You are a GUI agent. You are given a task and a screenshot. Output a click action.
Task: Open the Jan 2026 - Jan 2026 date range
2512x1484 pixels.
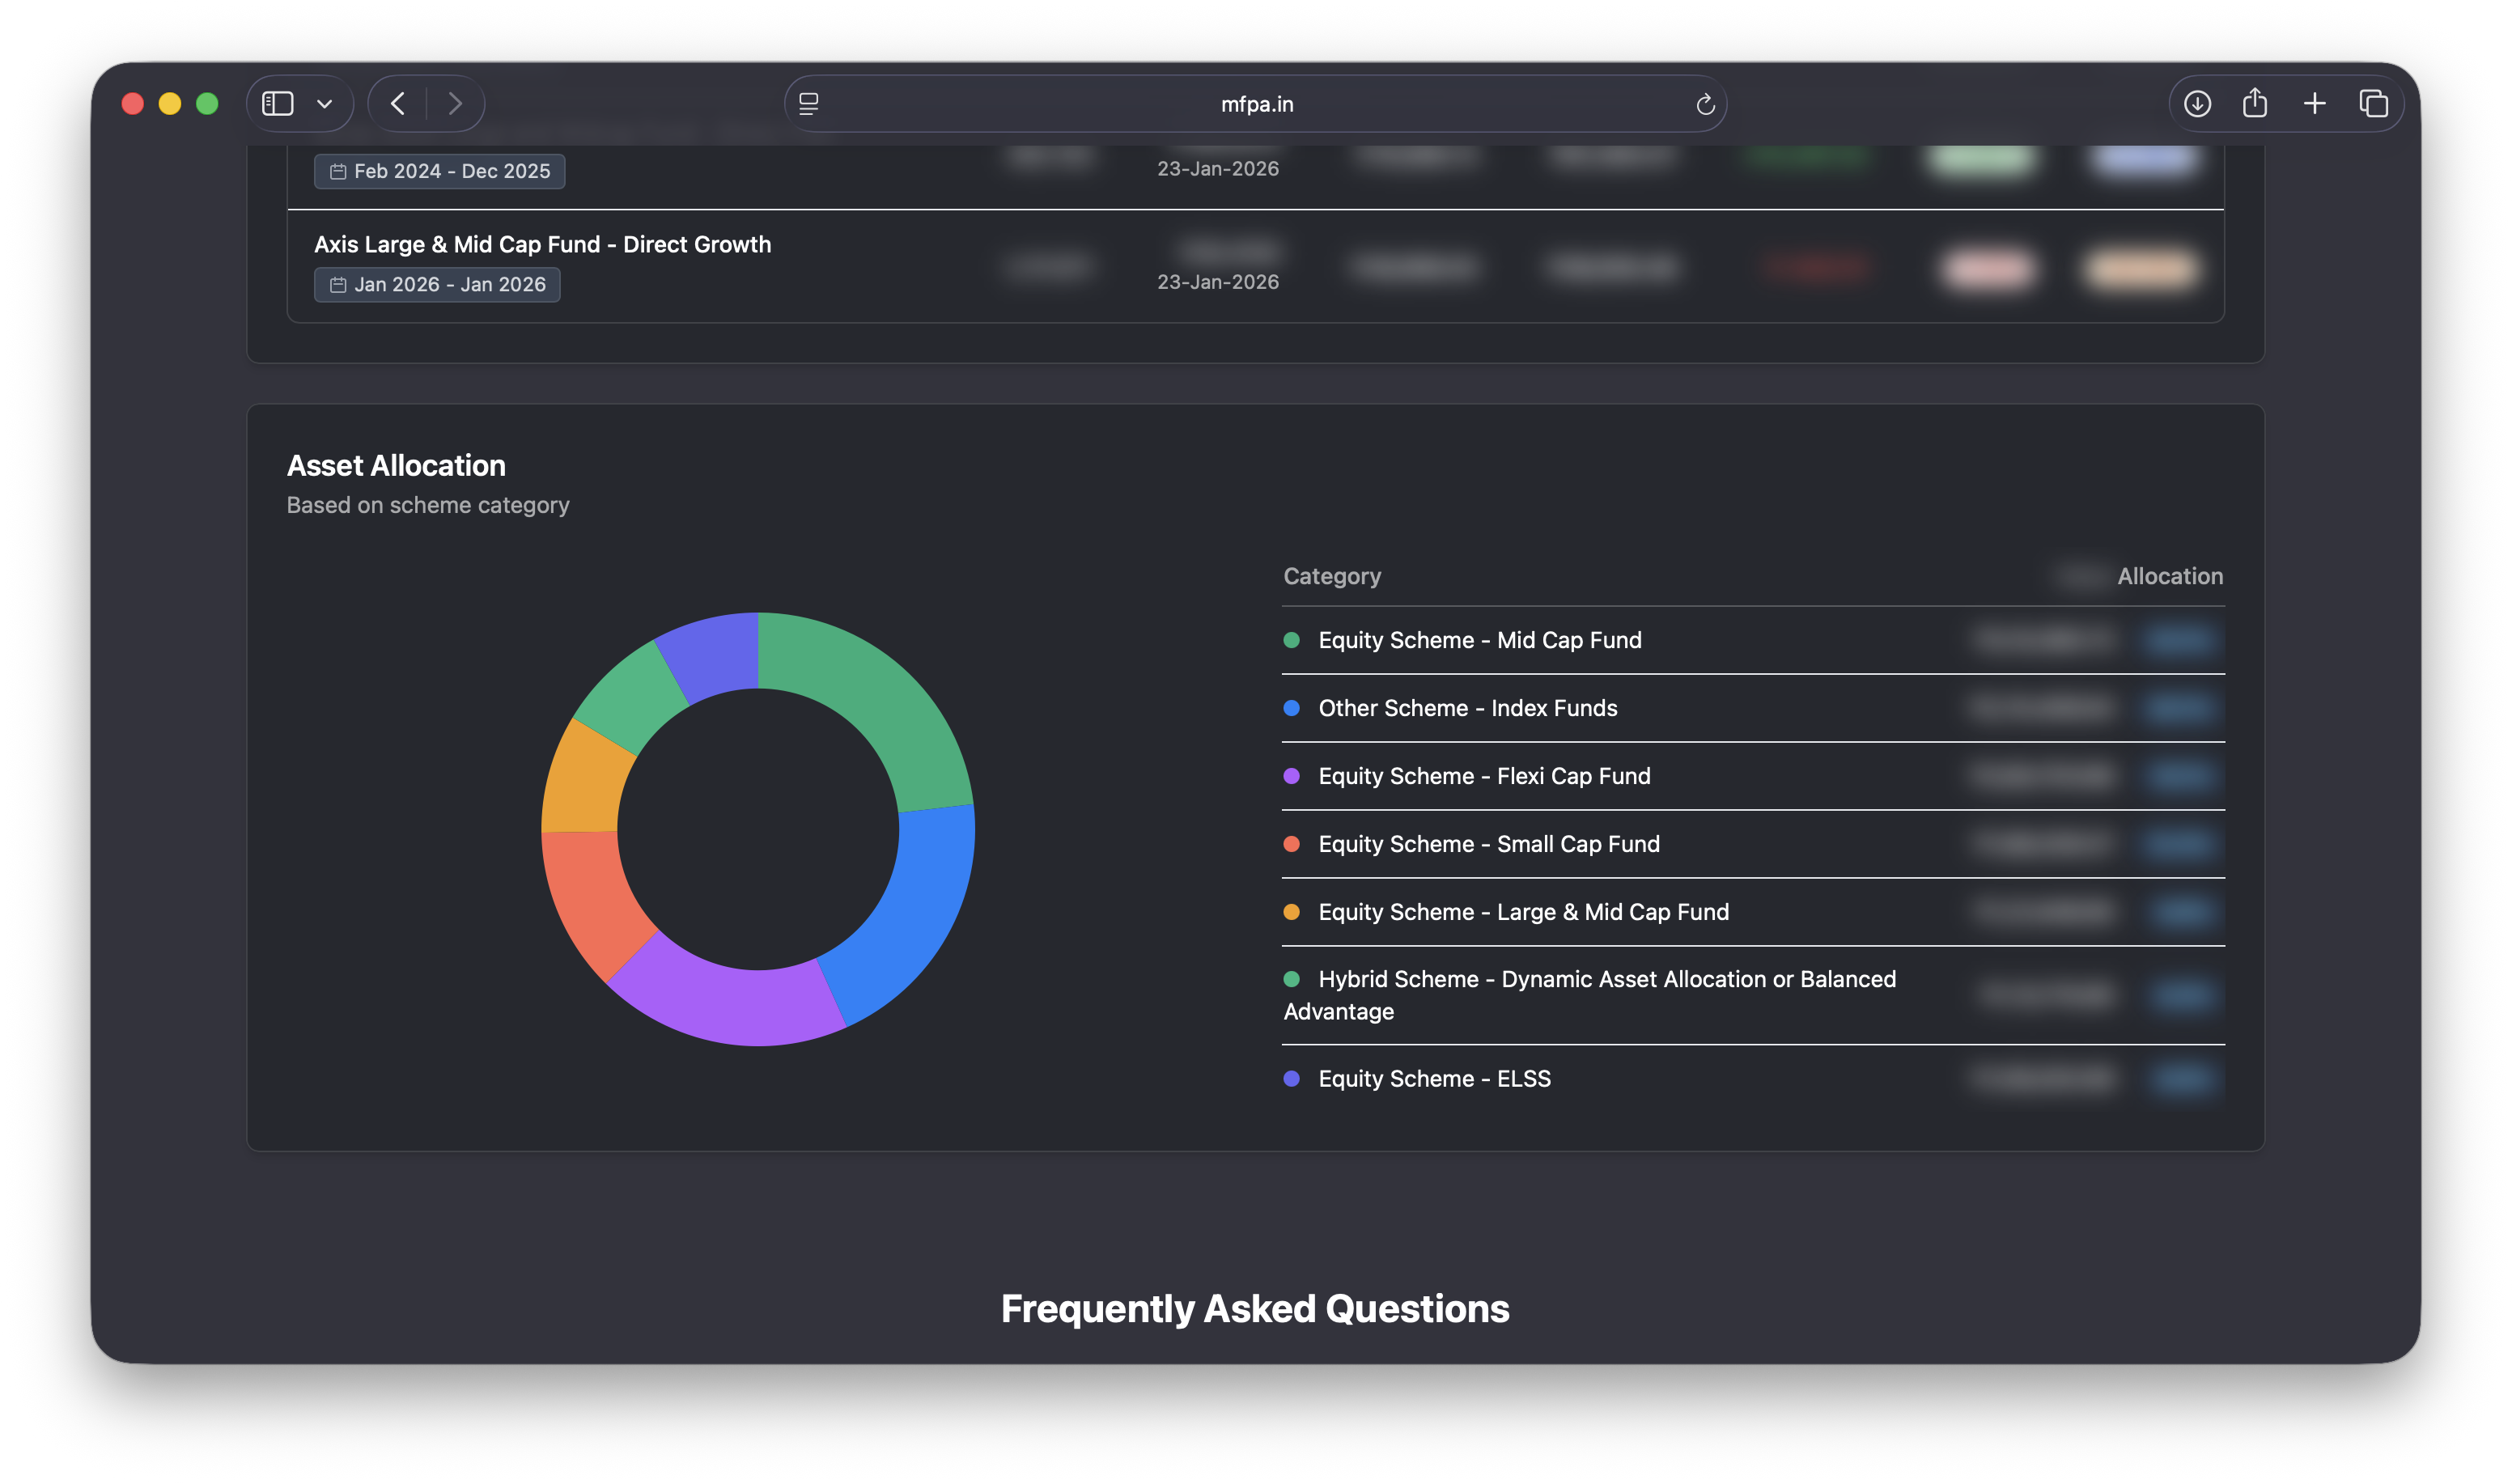point(437,284)
